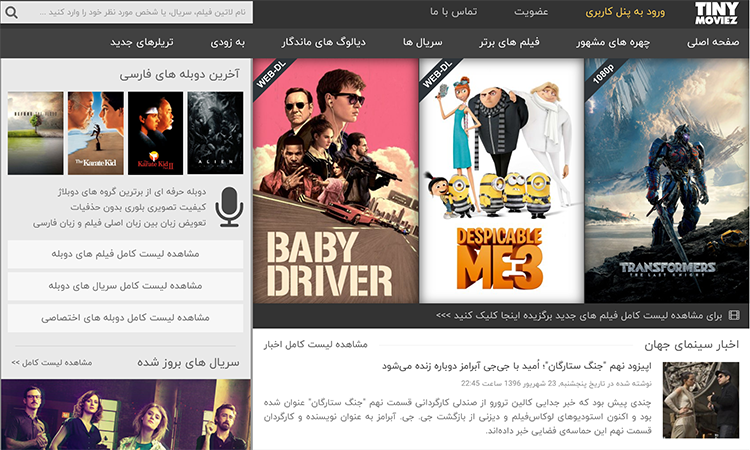Image resolution: width=750 pixels, height=450 pixels.
Task: Click the کیفیت تصویری بلوری feature text line
Action: click(138, 207)
